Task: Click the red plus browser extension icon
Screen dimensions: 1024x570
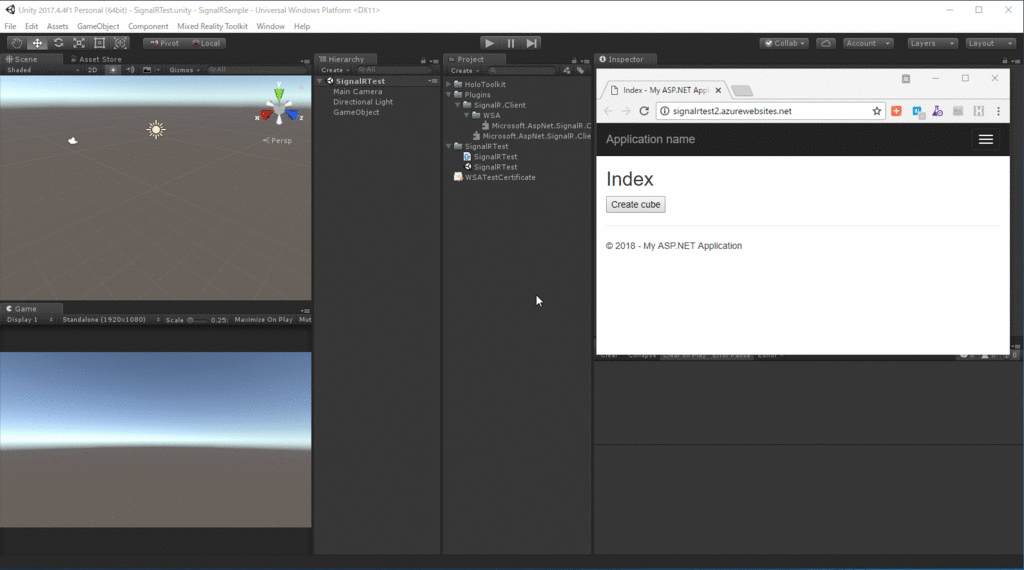Action: point(896,111)
